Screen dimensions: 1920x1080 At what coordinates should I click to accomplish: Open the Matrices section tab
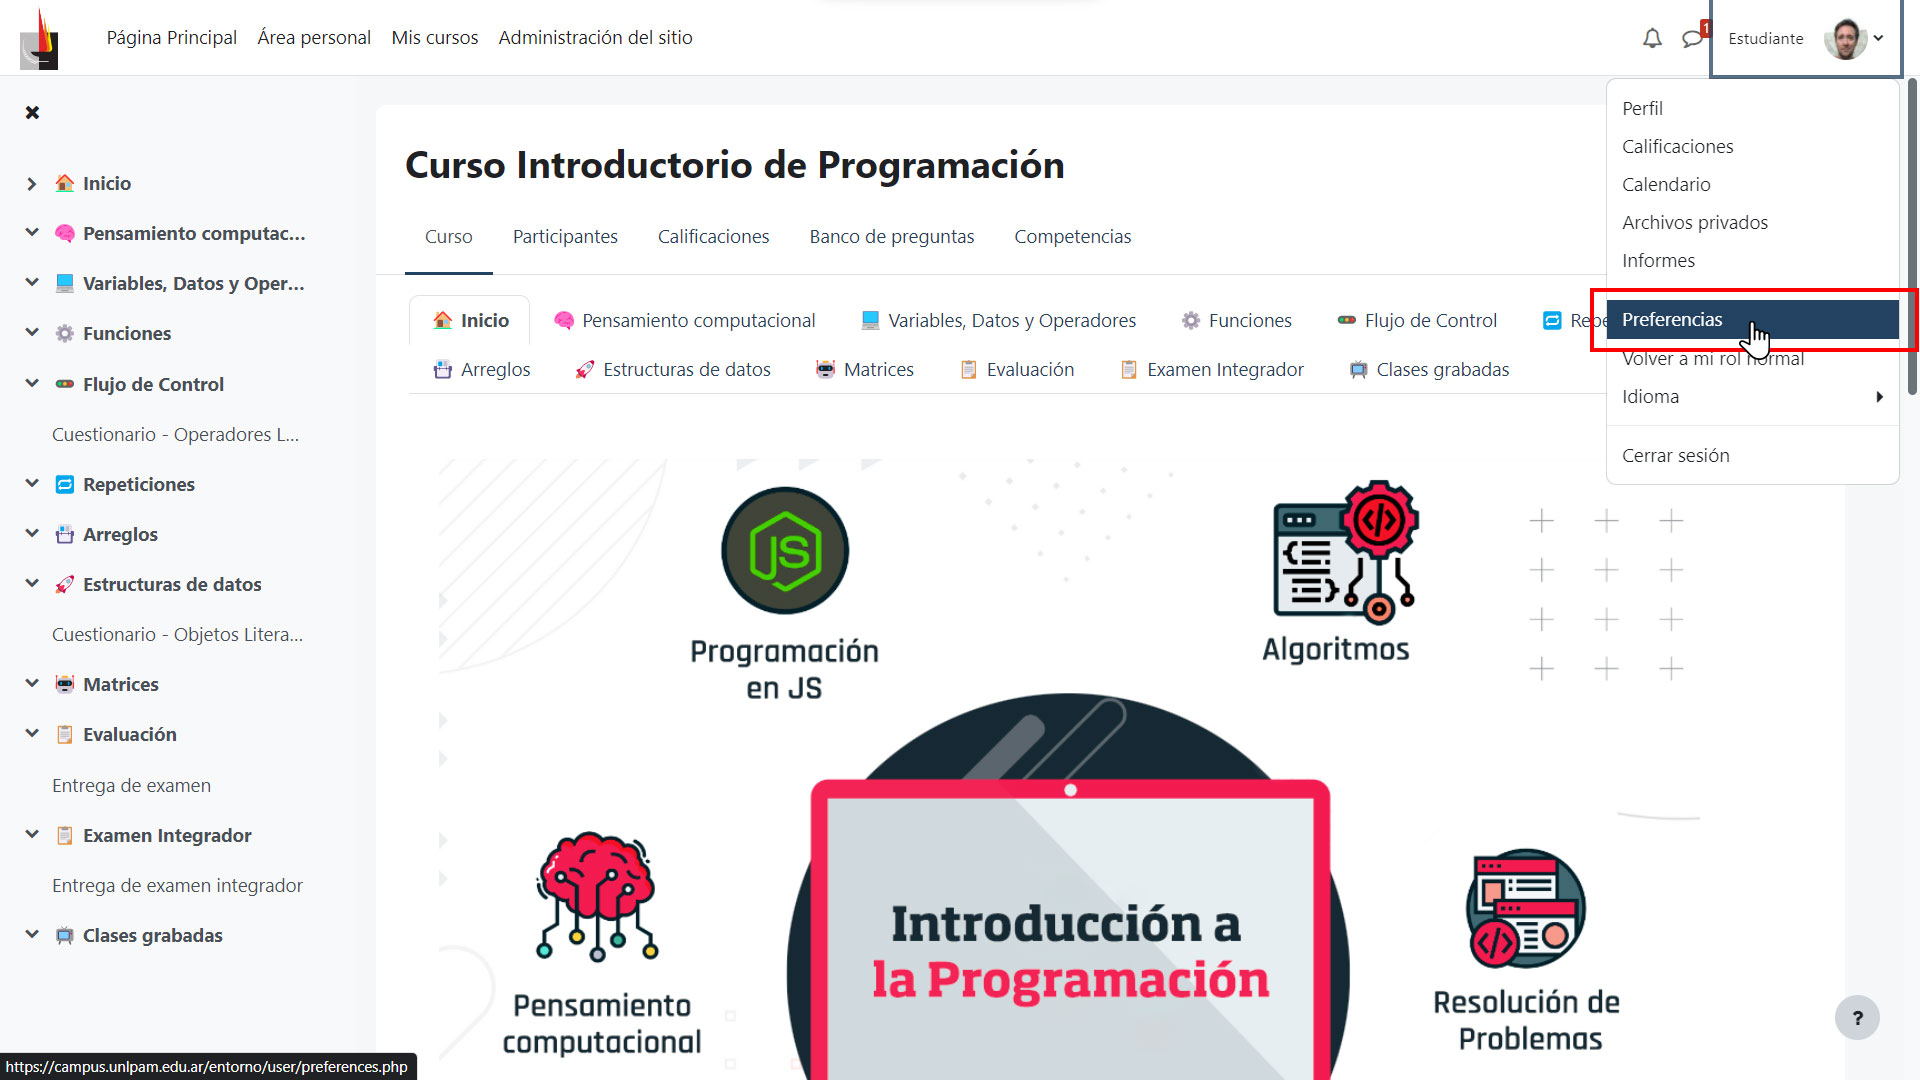[864, 369]
